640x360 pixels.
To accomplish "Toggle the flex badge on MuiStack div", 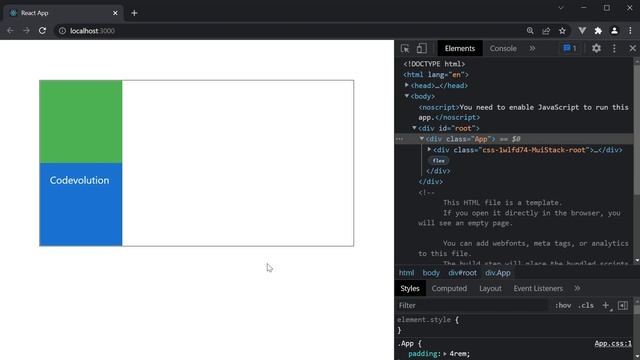I will pyautogui.click(x=439, y=160).
